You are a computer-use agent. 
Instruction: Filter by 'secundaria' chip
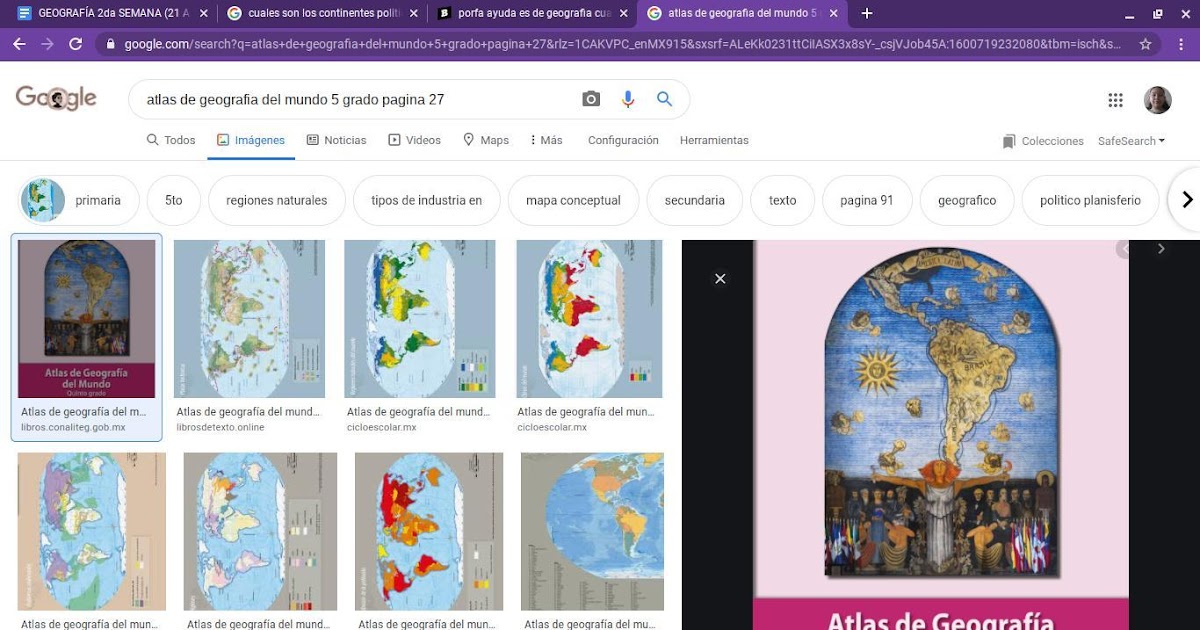695,200
